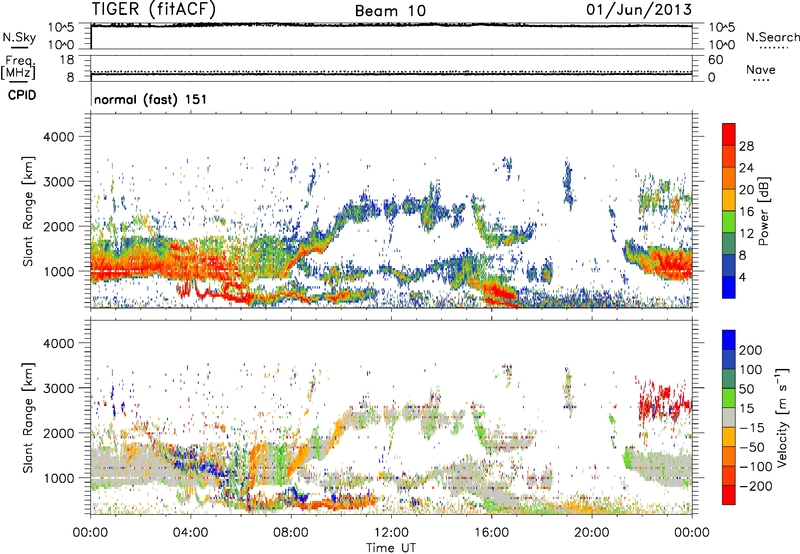Click the gray segment of velocity colorbar
The width and height of the screenshot is (800, 554).
(x=729, y=417)
